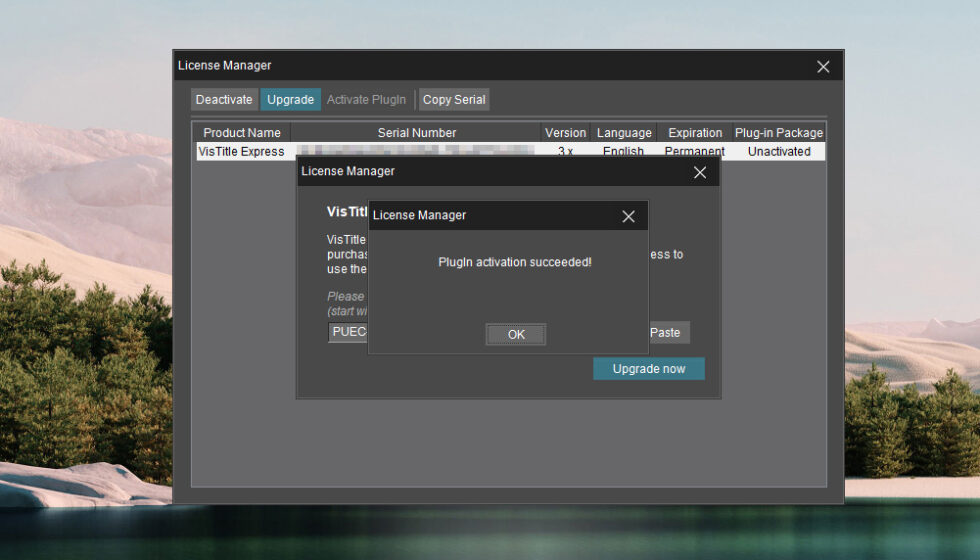
Task: Click the Expiration column header
Action: (x=695, y=132)
